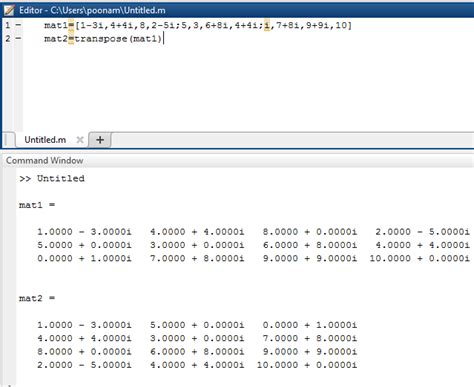474x387 pixels.
Task: Select mat2 value 9.0000 + 9.0000i
Action: (310, 352)
